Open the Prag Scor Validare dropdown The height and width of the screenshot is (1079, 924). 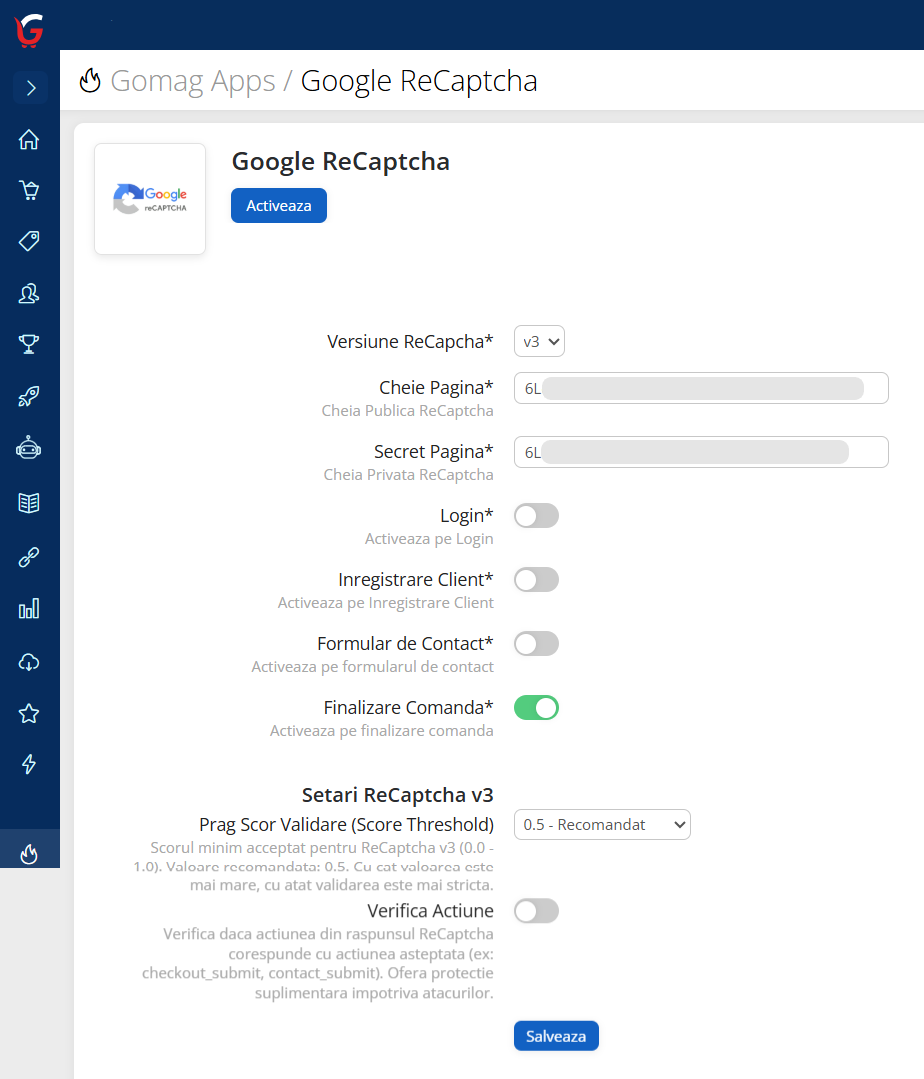(x=602, y=824)
